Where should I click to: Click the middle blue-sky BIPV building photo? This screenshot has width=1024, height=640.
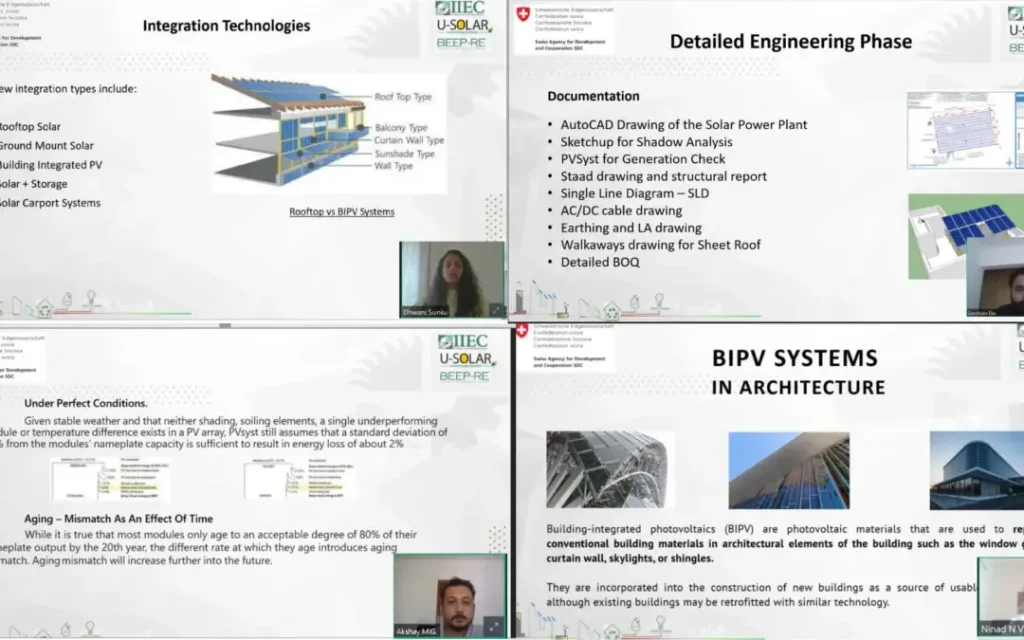coord(788,470)
